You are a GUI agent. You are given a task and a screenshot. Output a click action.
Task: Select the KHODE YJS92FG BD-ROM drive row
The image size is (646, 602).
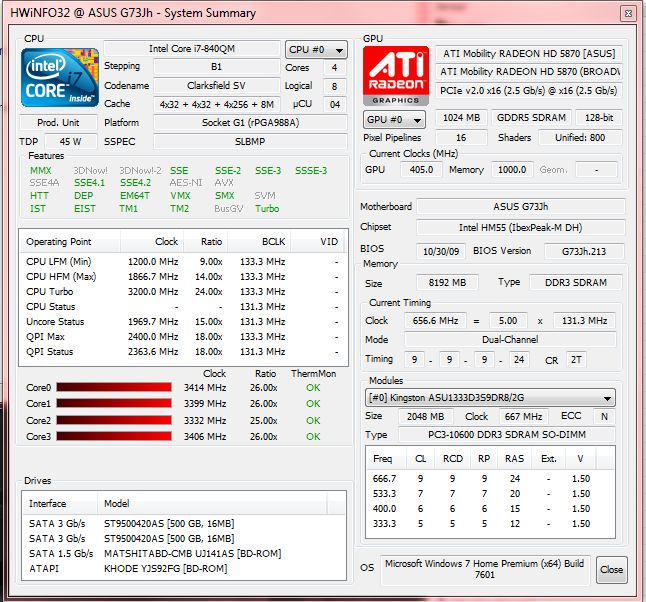pyautogui.click(x=184, y=569)
